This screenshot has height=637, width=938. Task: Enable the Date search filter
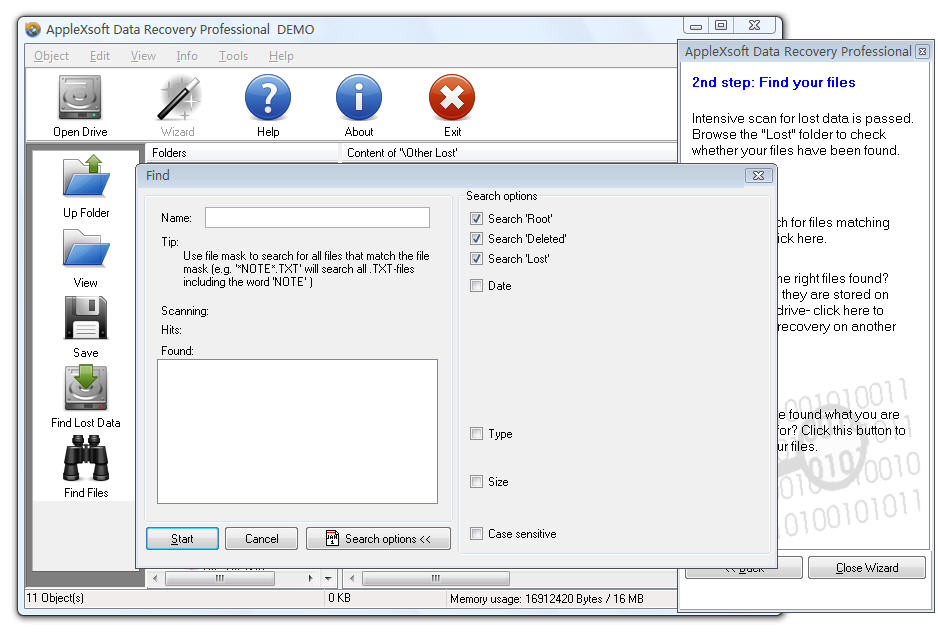click(476, 285)
